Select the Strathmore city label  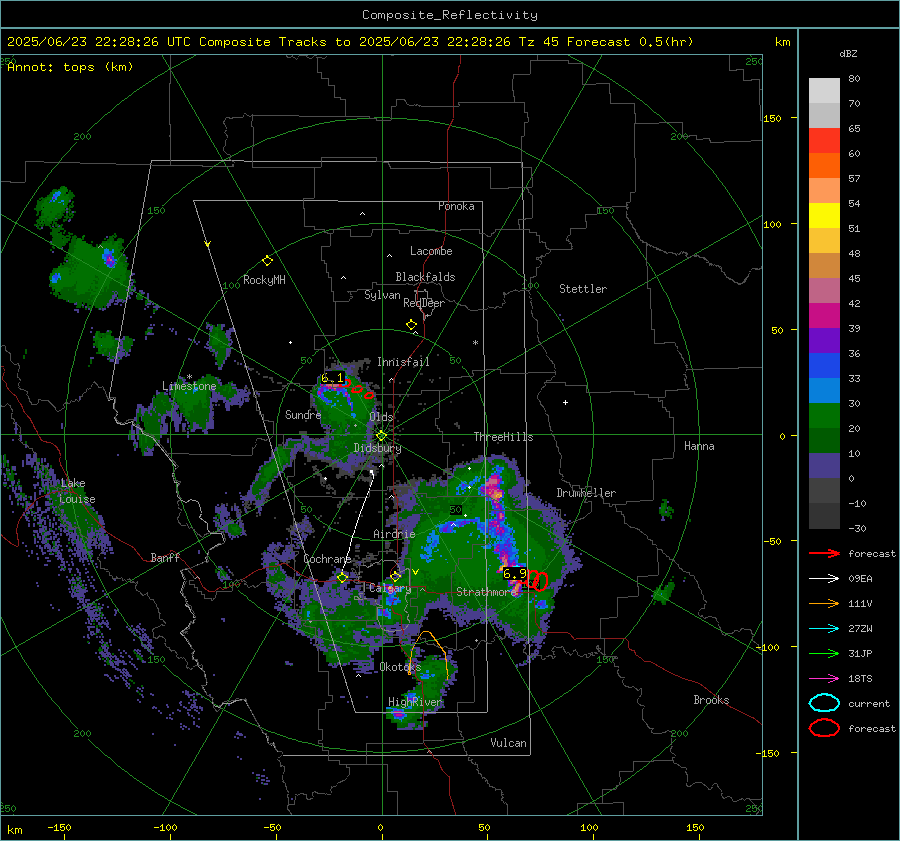[x=486, y=592]
